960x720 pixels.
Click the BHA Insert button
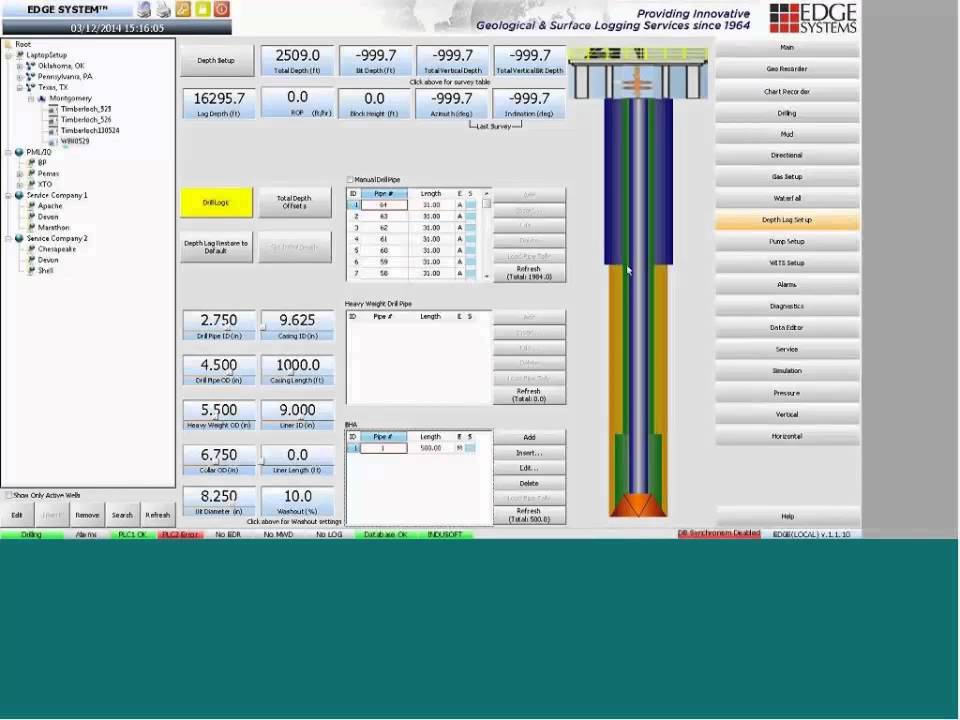pyautogui.click(x=529, y=453)
